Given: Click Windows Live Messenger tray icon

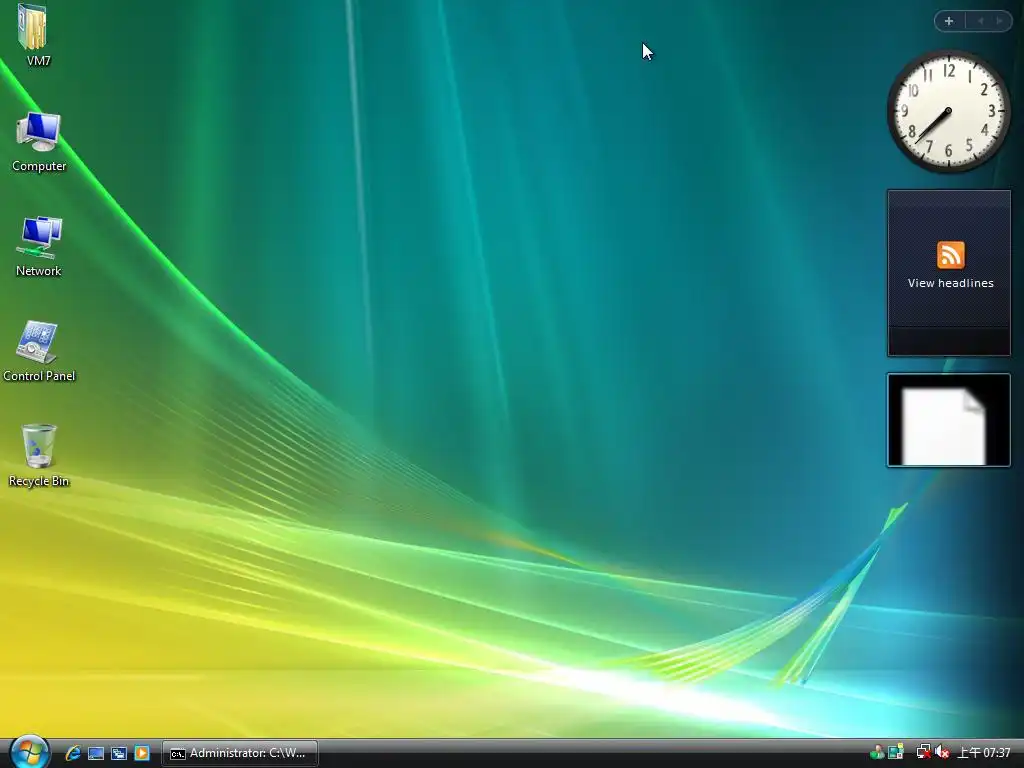Looking at the screenshot, I should coord(876,752).
